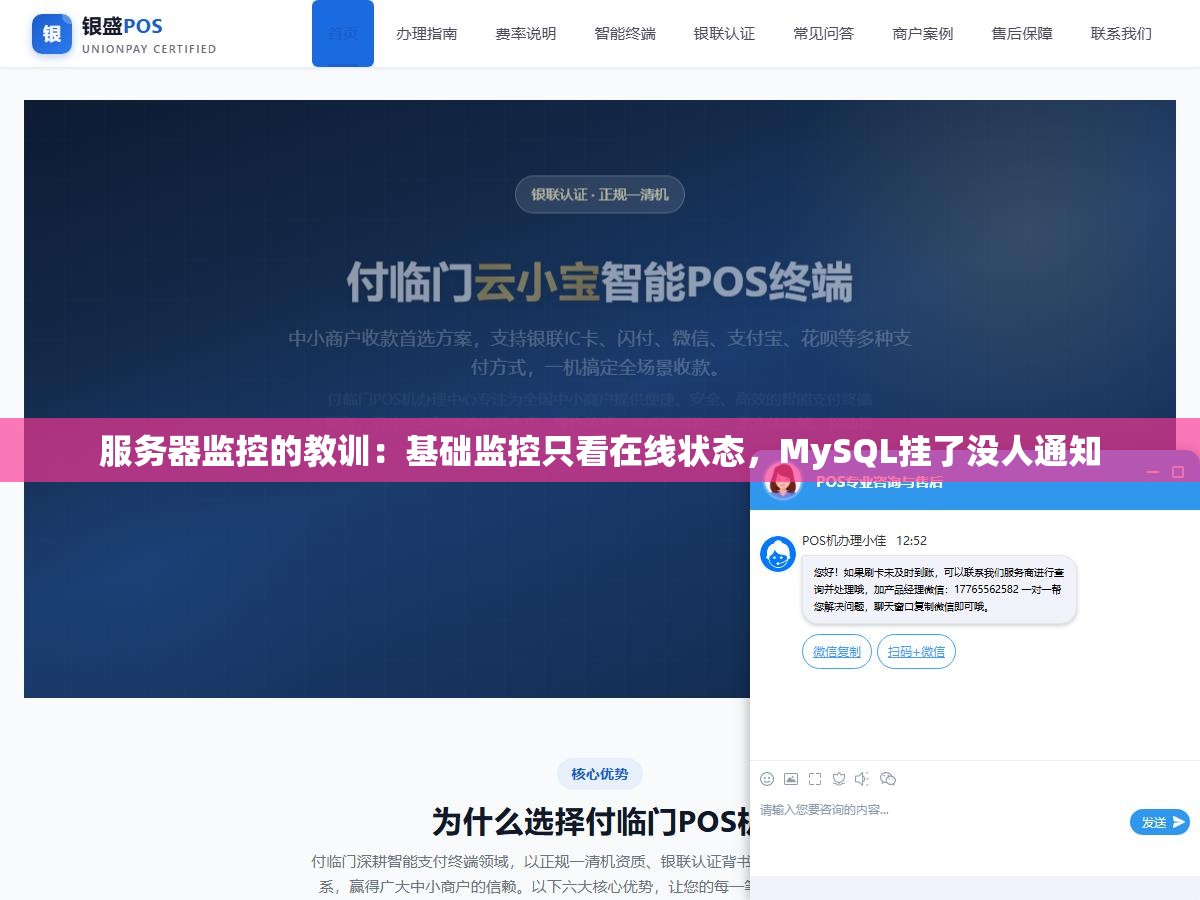
Task: Click the WeChat icon in chat toolbar
Action: 888,779
